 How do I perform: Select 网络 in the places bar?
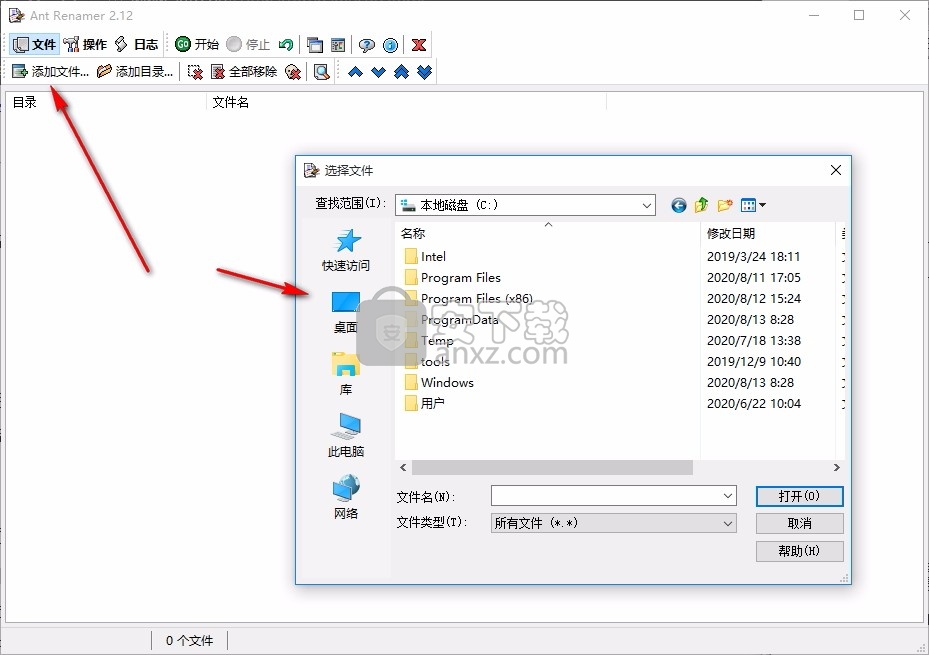(x=346, y=497)
